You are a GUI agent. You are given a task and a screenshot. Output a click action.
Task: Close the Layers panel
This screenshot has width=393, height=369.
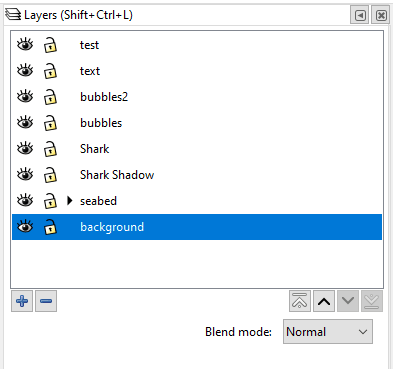(x=381, y=15)
